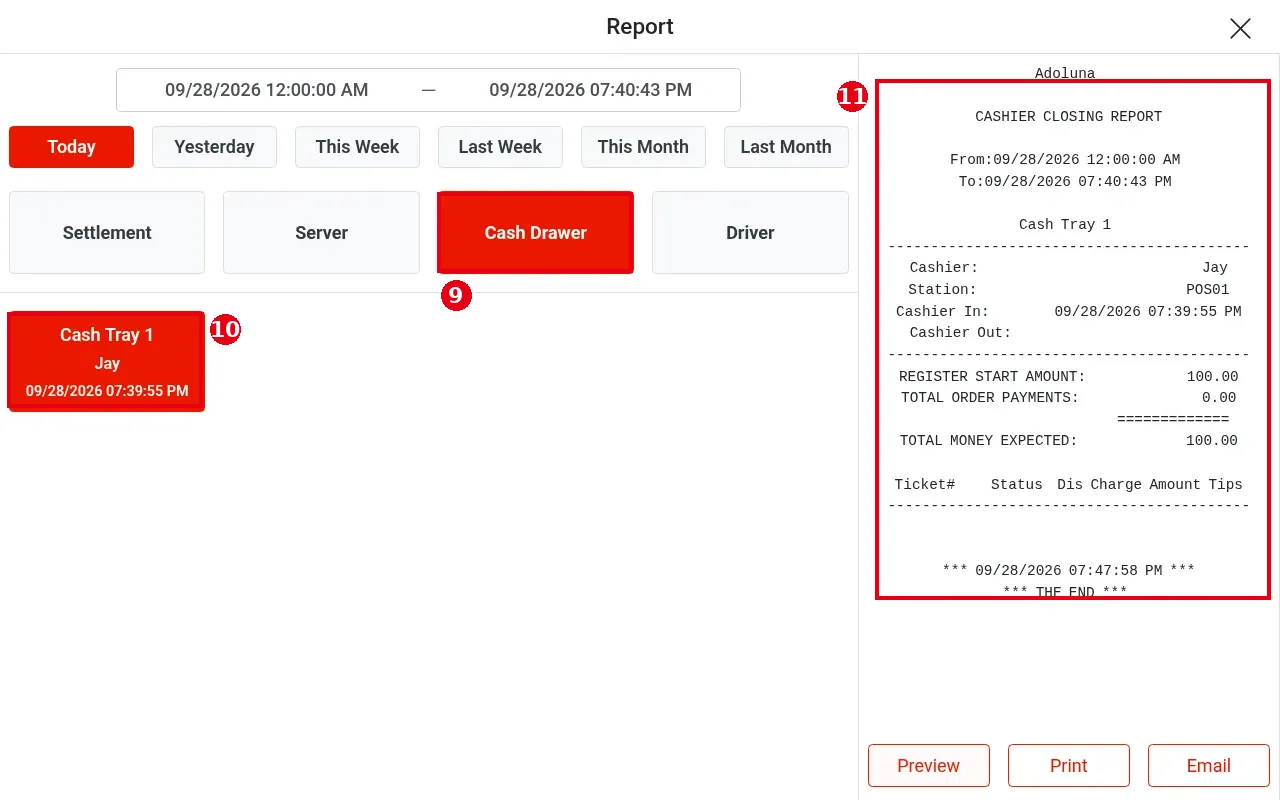Filter the report by This Week
Image resolution: width=1280 pixels, height=800 pixels.
pos(357,147)
